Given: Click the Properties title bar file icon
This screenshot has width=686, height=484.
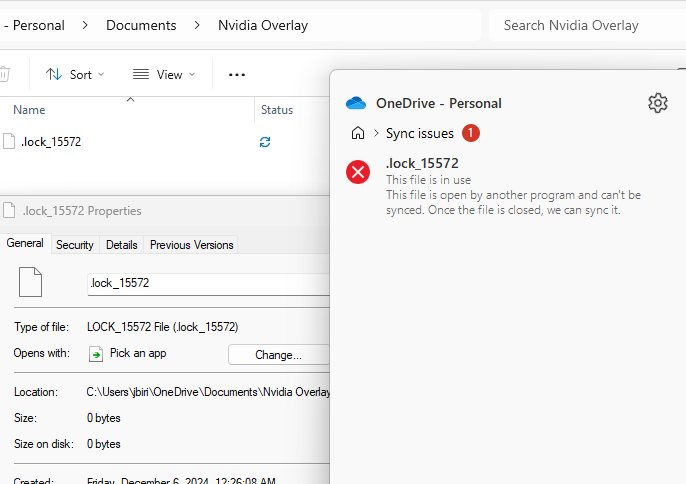Looking at the screenshot, I should tap(9, 210).
